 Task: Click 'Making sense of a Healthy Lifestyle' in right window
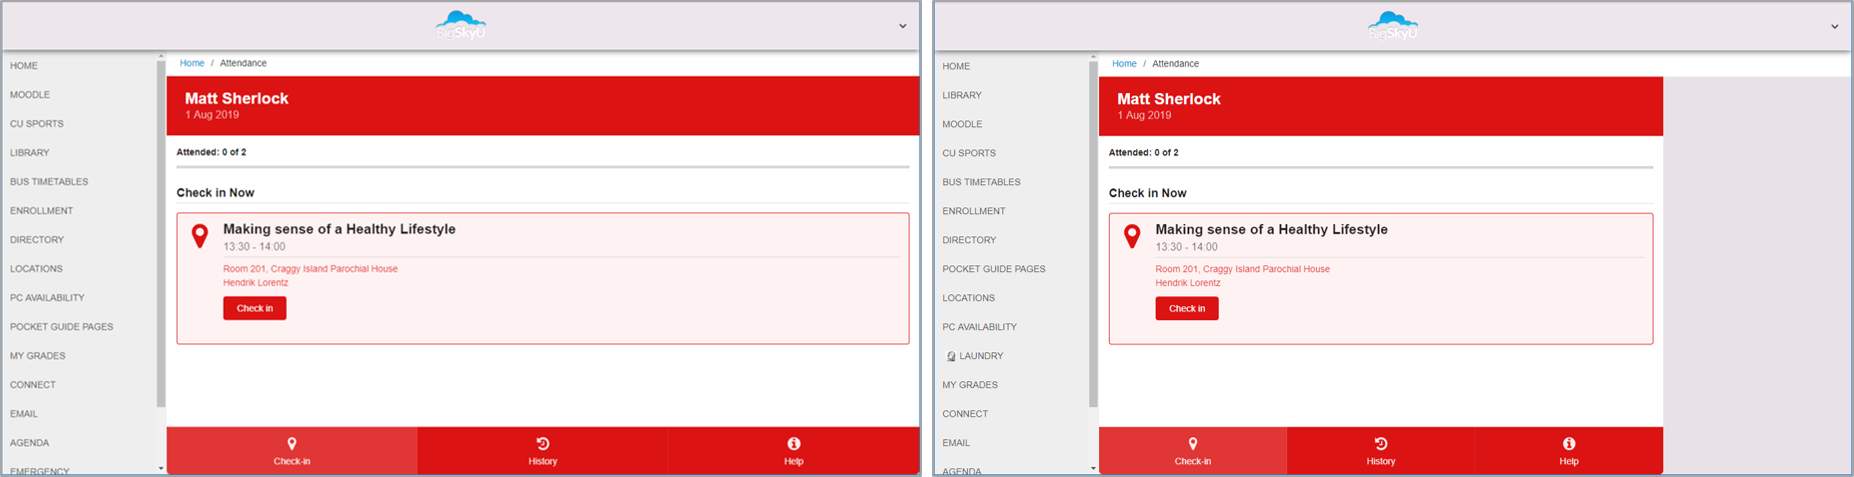1271,229
